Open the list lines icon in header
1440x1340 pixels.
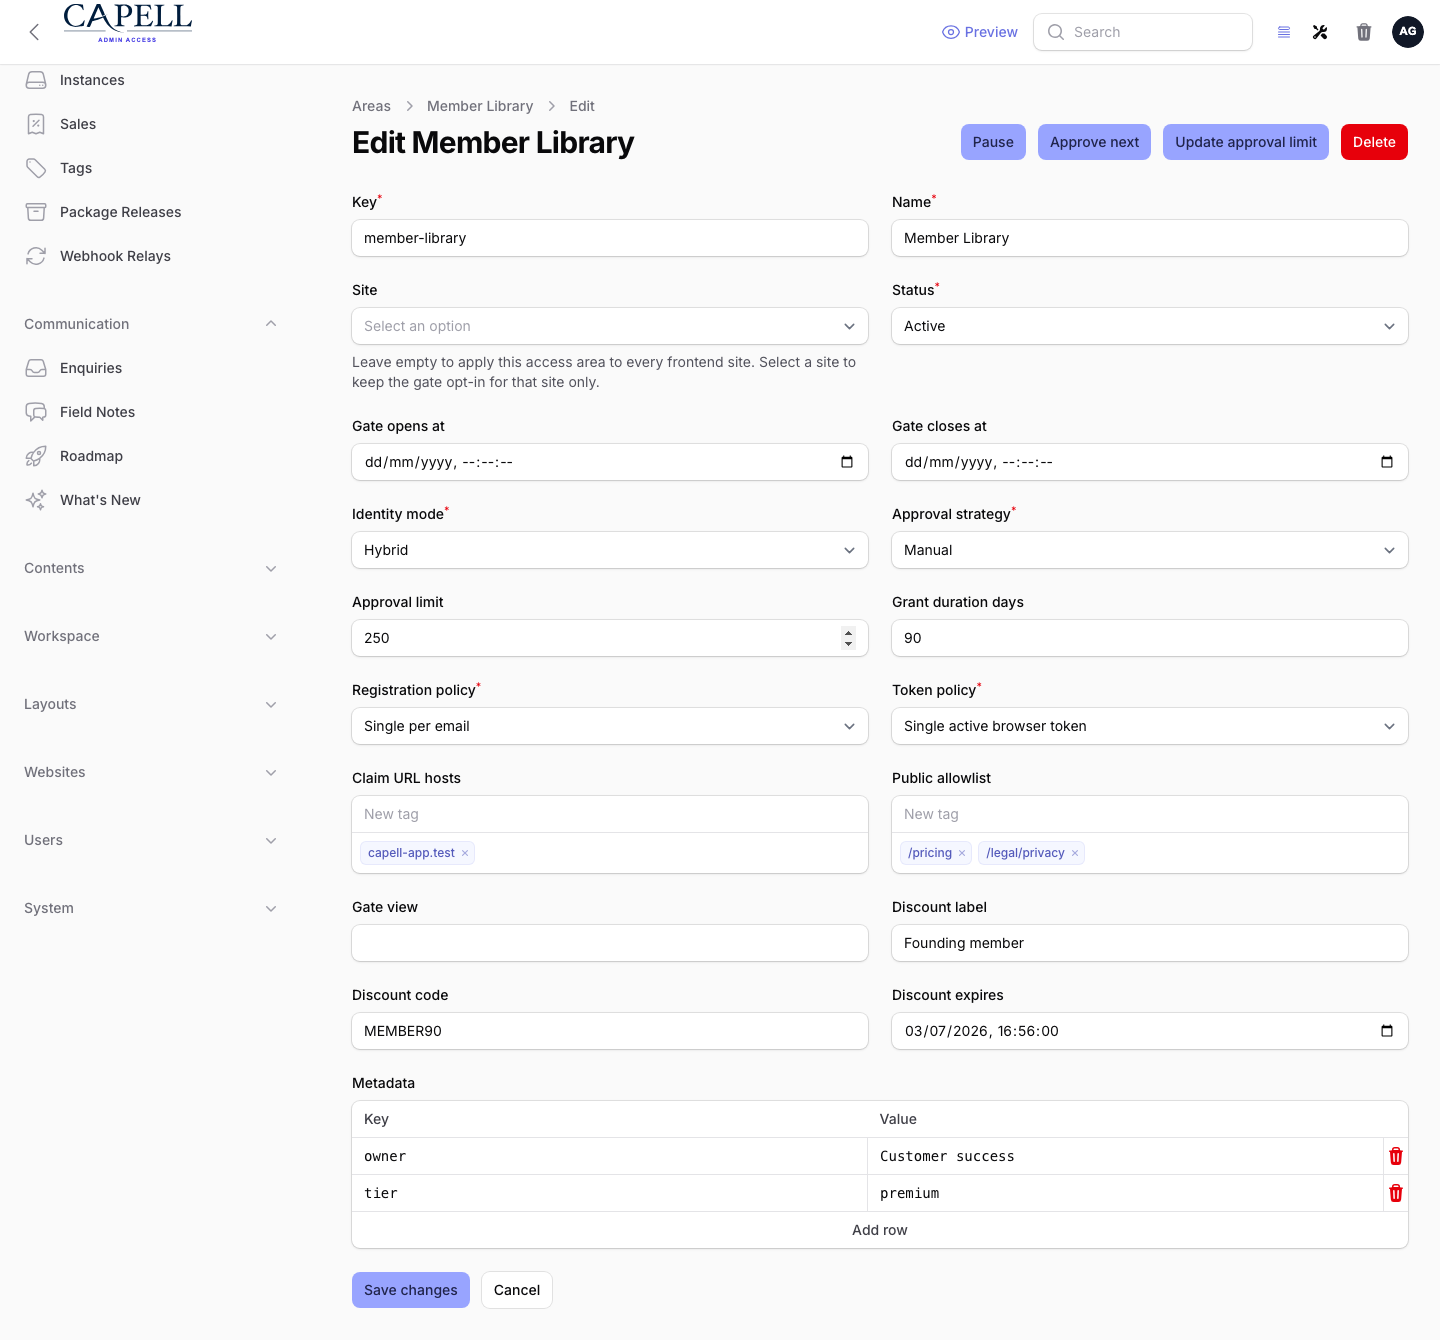tap(1284, 32)
